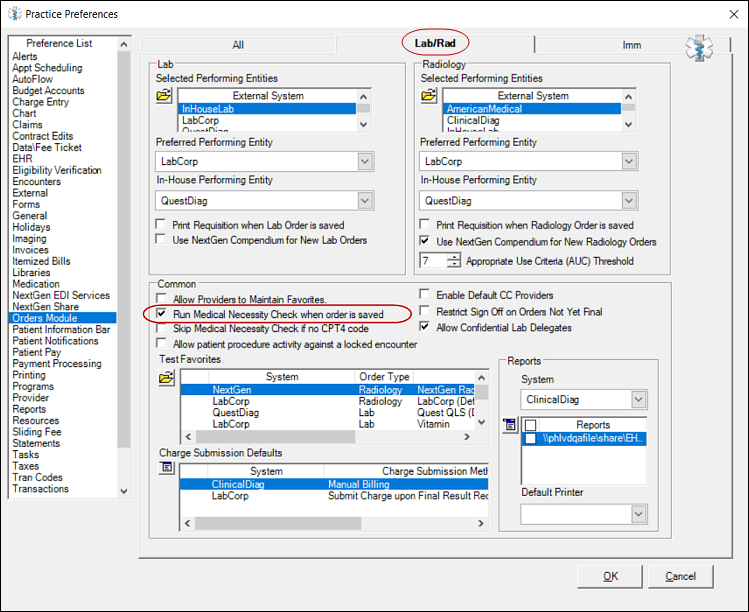Click the OK button

pyautogui.click(x=610, y=576)
